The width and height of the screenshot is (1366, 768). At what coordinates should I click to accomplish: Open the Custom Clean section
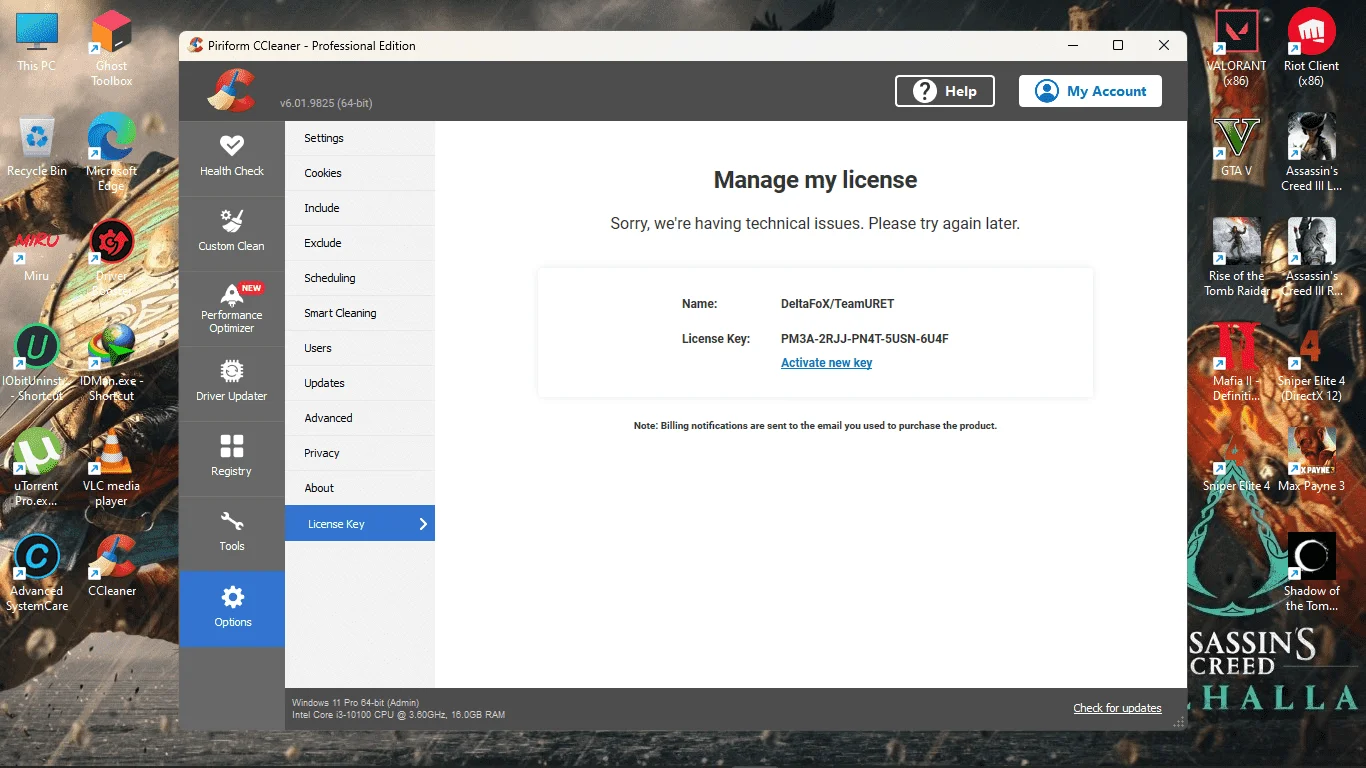pos(232,233)
